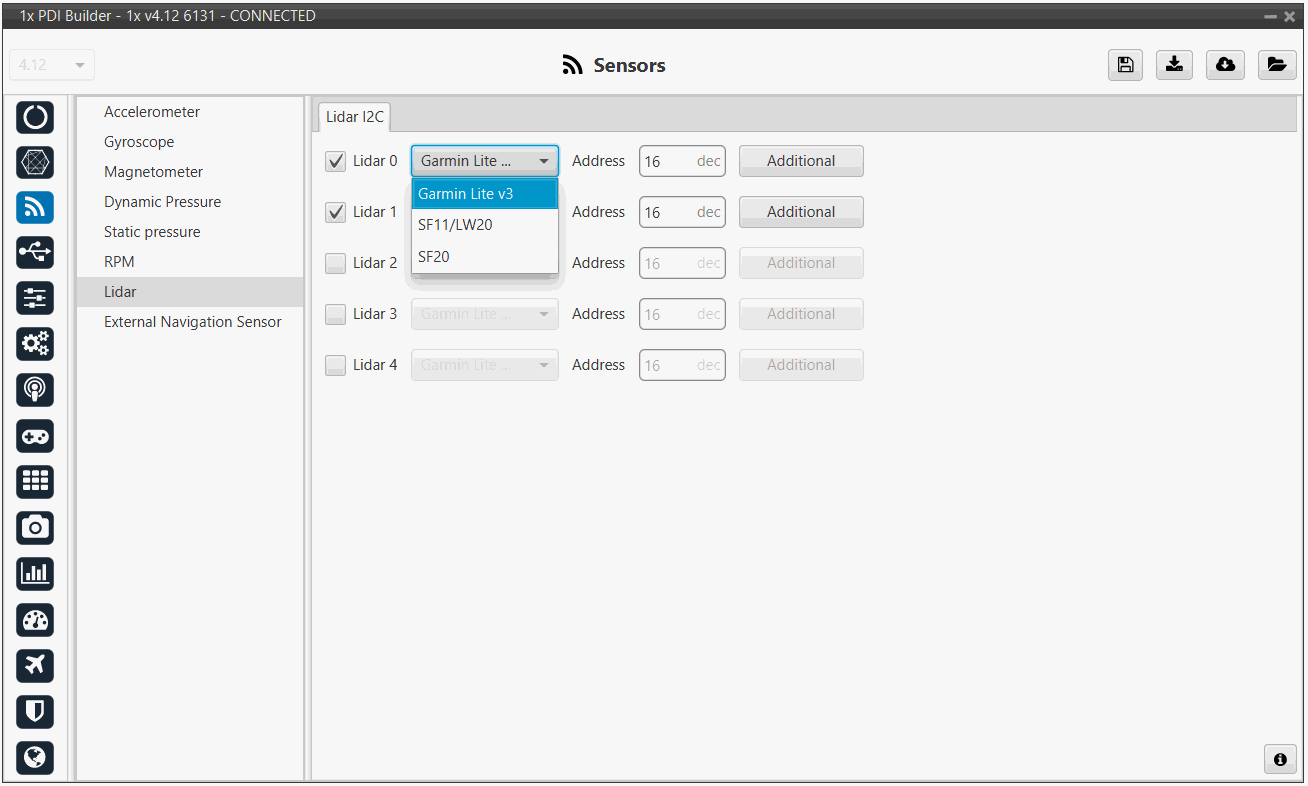The image size is (1308, 786).
Task: Disable the Lidar 1 checkbox
Action: pos(336,212)
